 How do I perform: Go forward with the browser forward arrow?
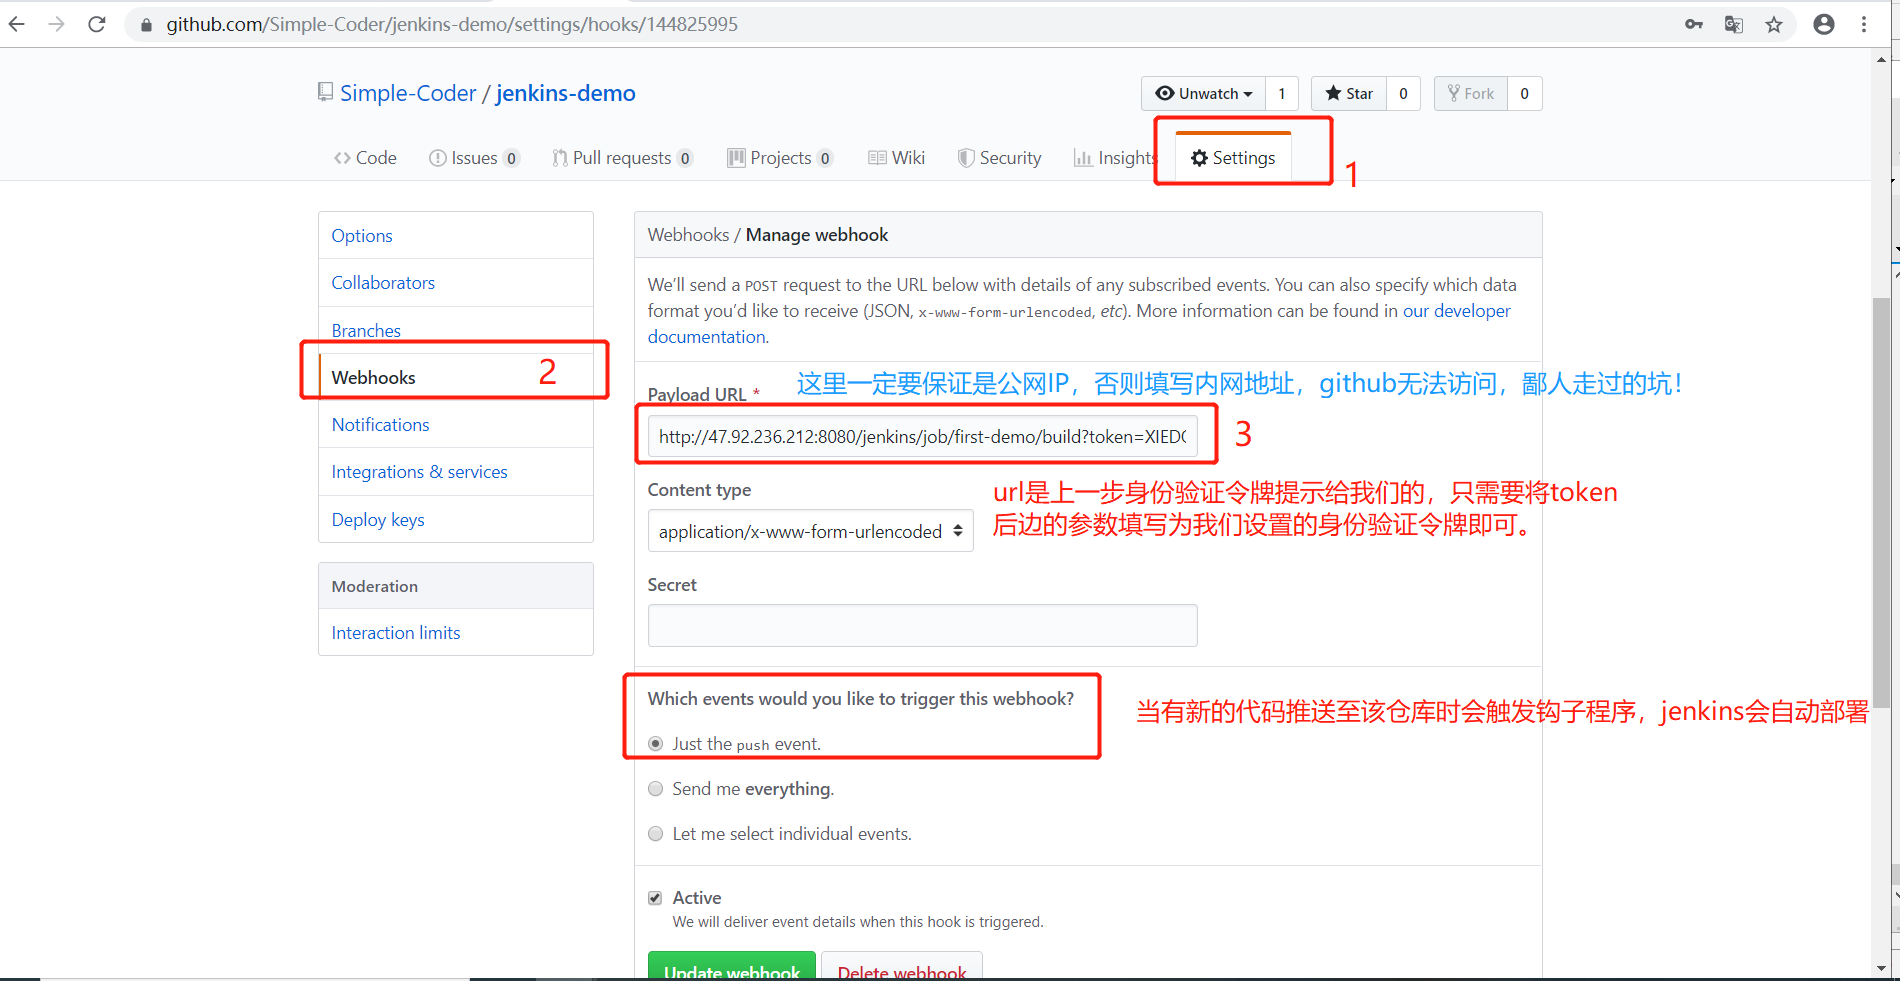pyautogui.click(x=56, y=24)
